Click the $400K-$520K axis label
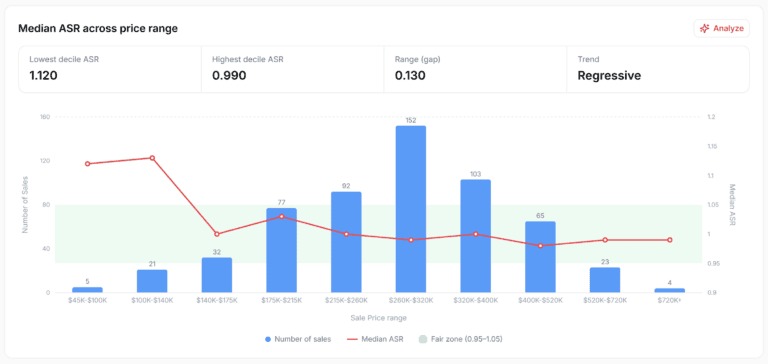 [x=540, y=300]
